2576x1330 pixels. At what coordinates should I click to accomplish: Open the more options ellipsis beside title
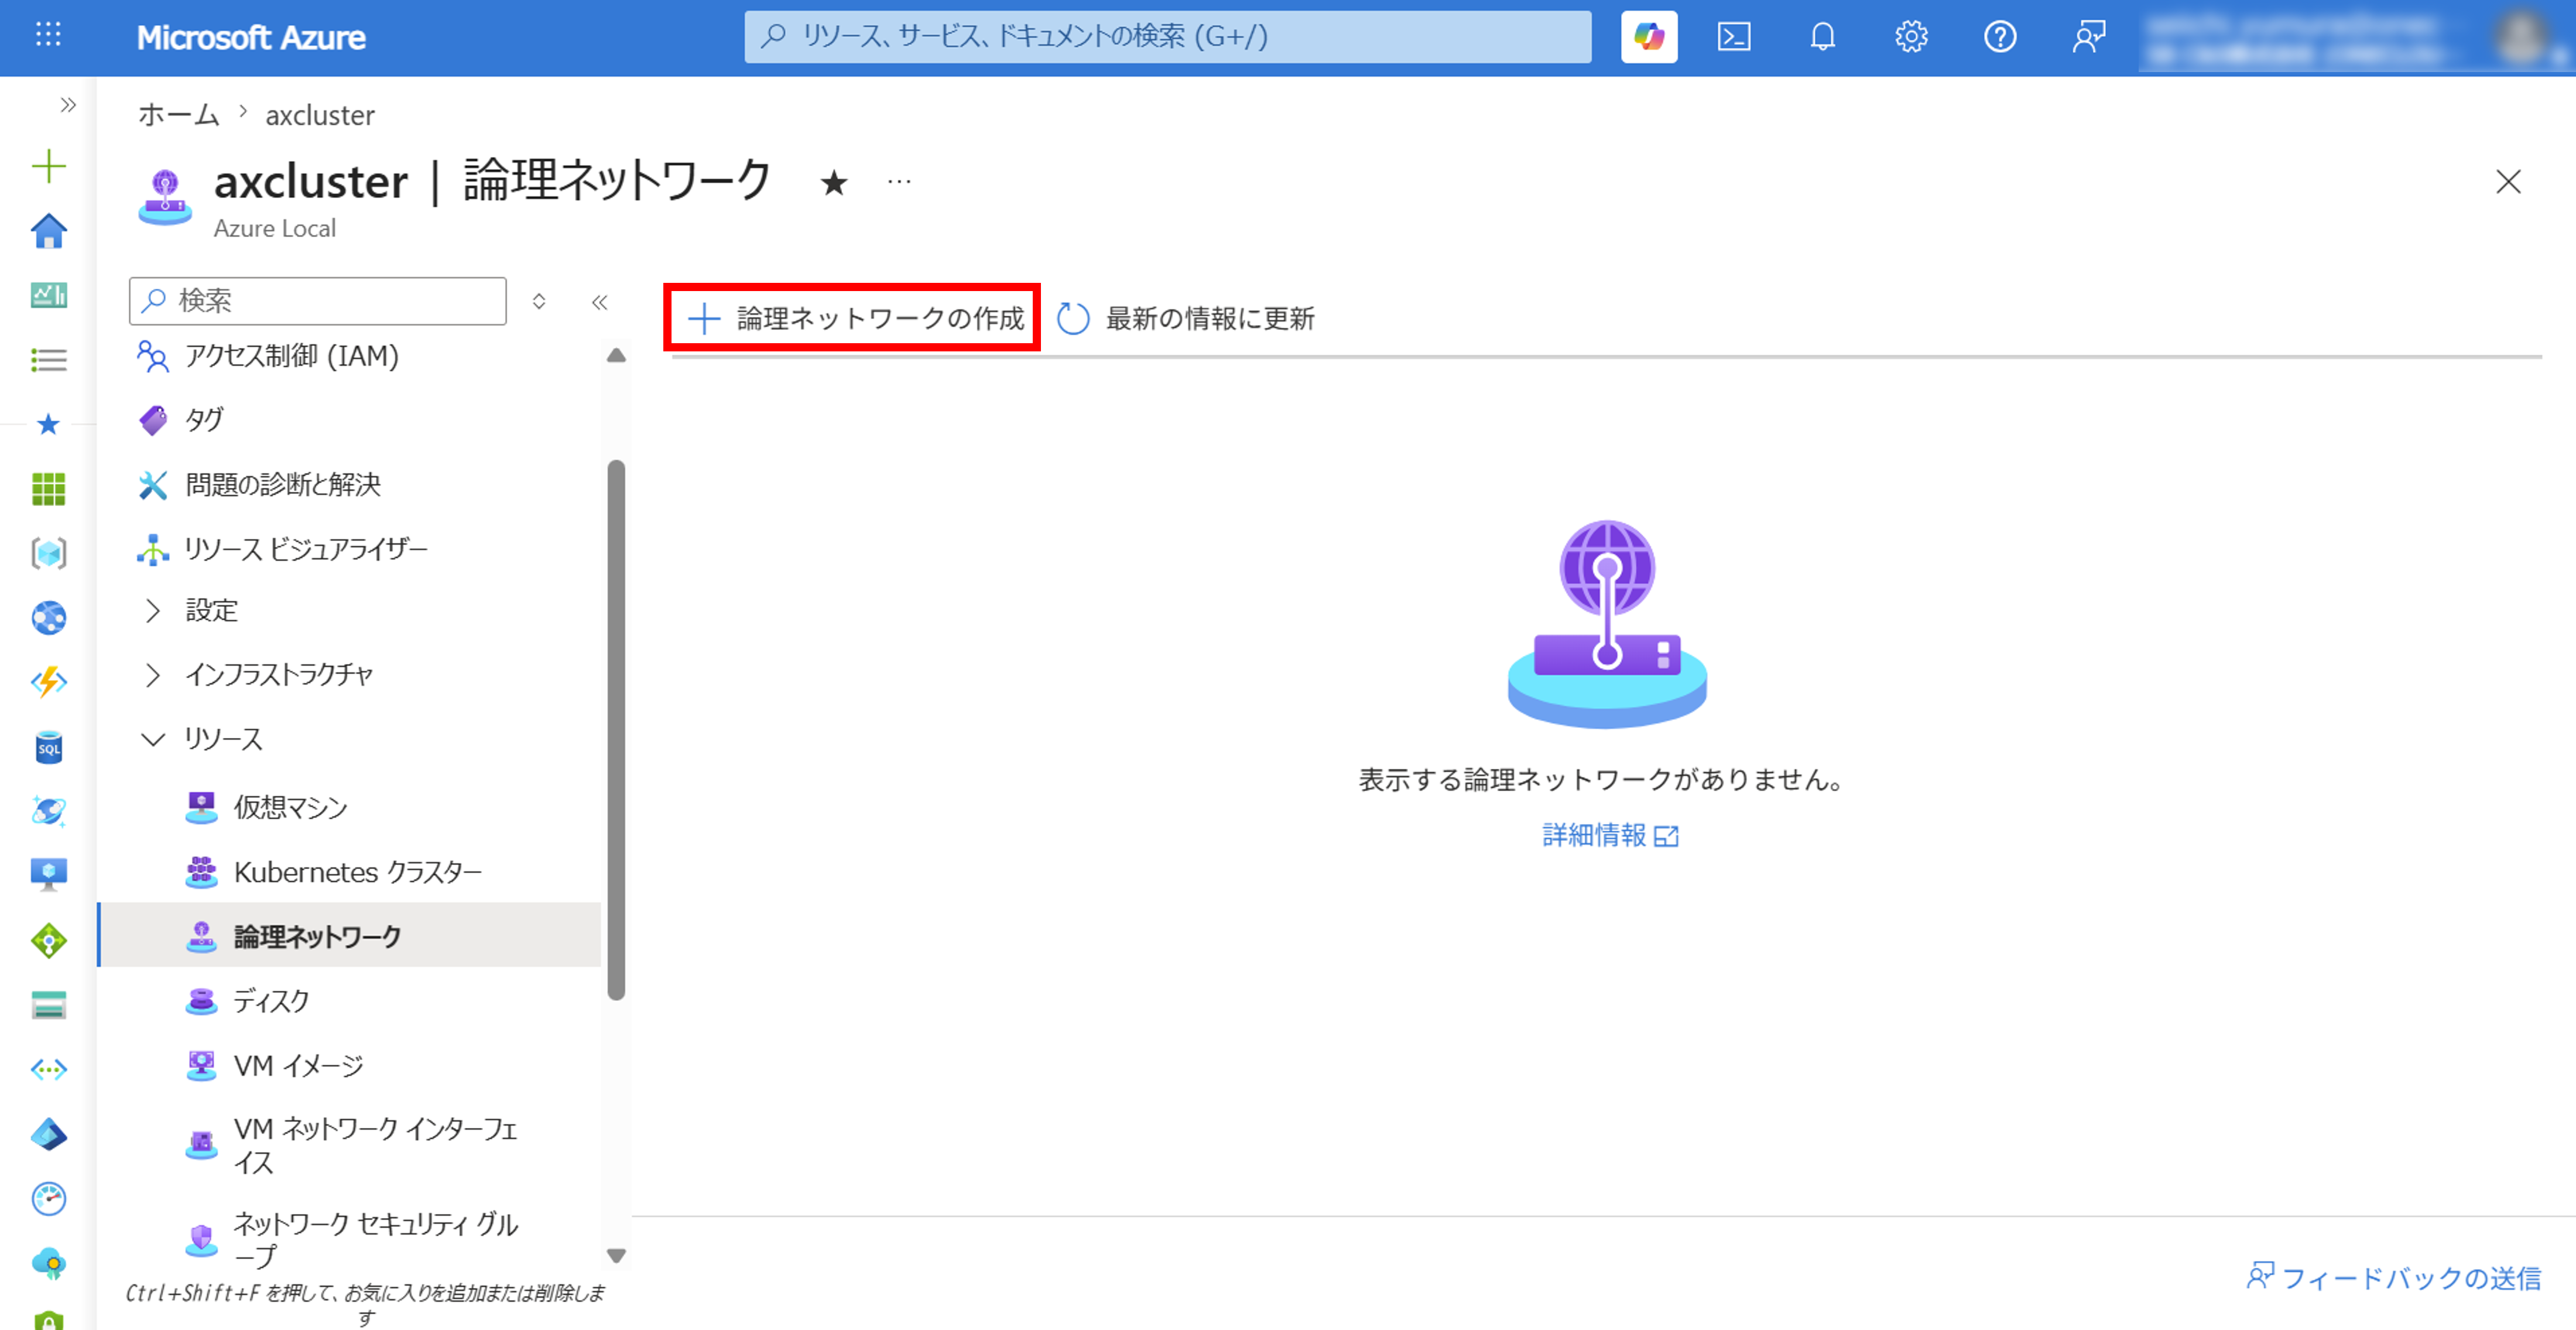(899, 182)
